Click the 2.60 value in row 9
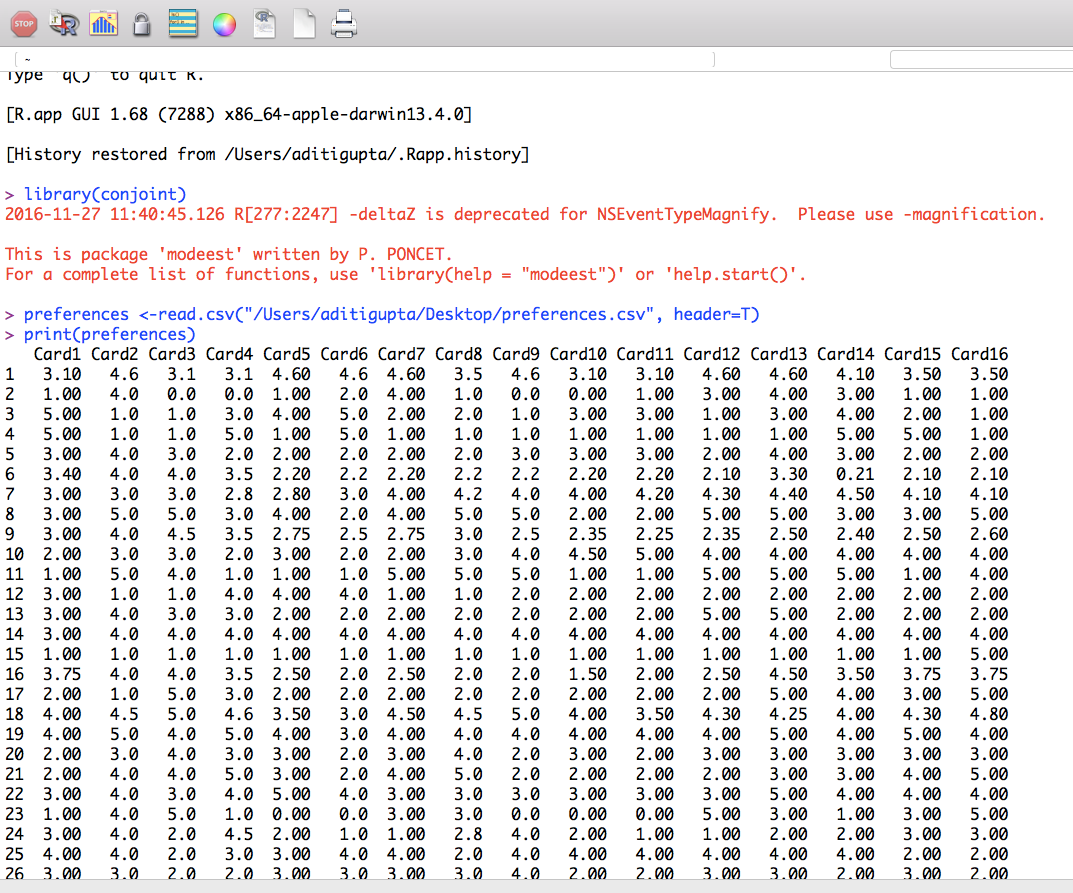The image size is (1073, 893). tap(989, 534)
